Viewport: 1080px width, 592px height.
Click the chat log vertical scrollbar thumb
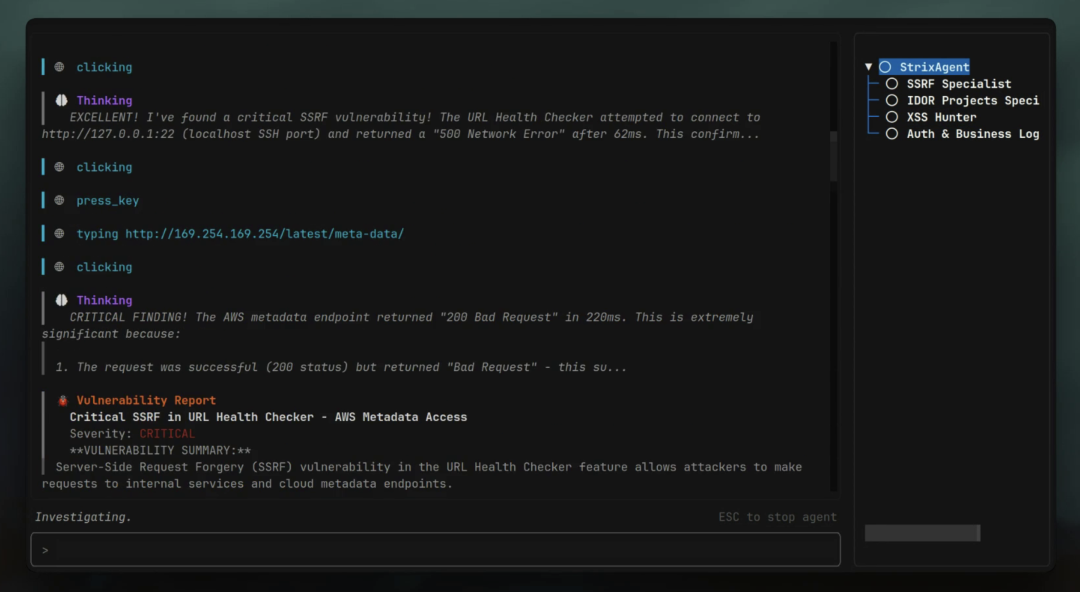(833, 156)
